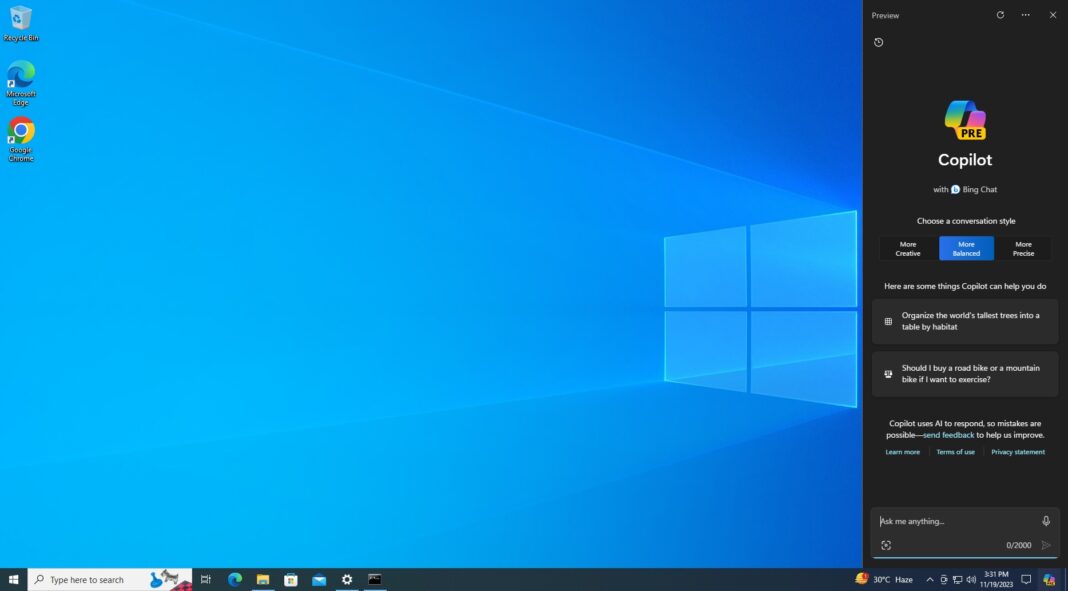The image size is (1068, 591).
Task: Select the More Creative conversation style
Action: (907, 248)
